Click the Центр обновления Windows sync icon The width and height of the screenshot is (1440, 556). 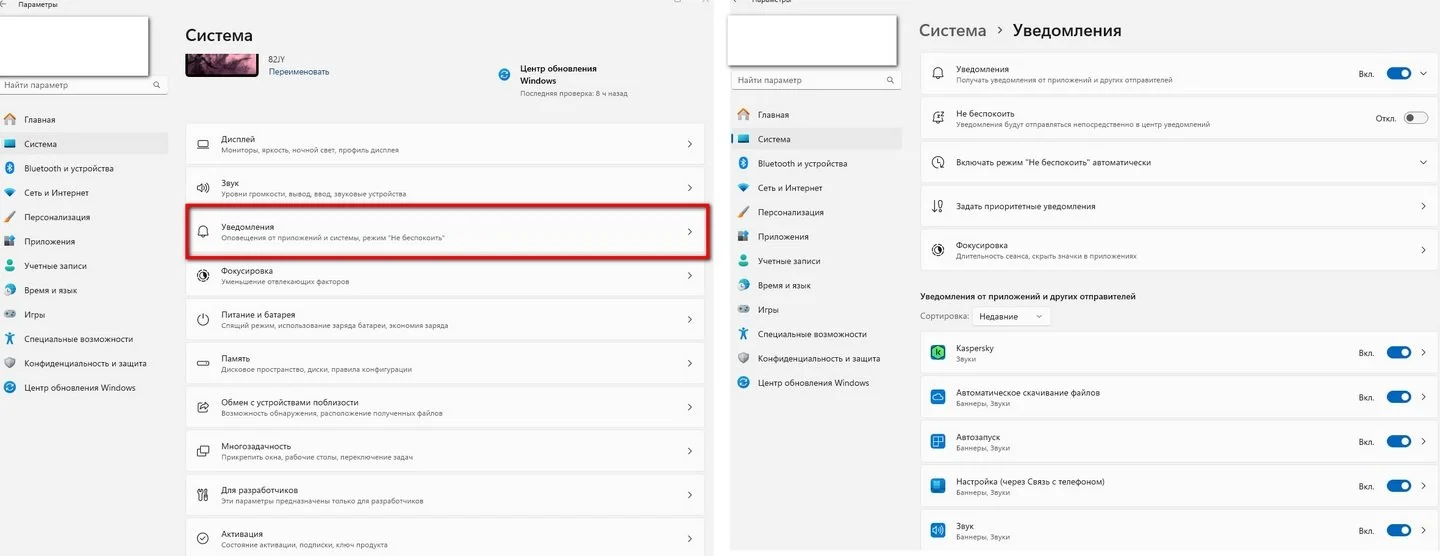coord(505,75)
